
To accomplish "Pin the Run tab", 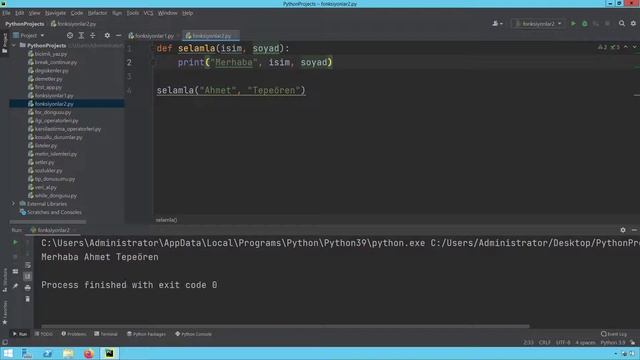I will 15,286.
